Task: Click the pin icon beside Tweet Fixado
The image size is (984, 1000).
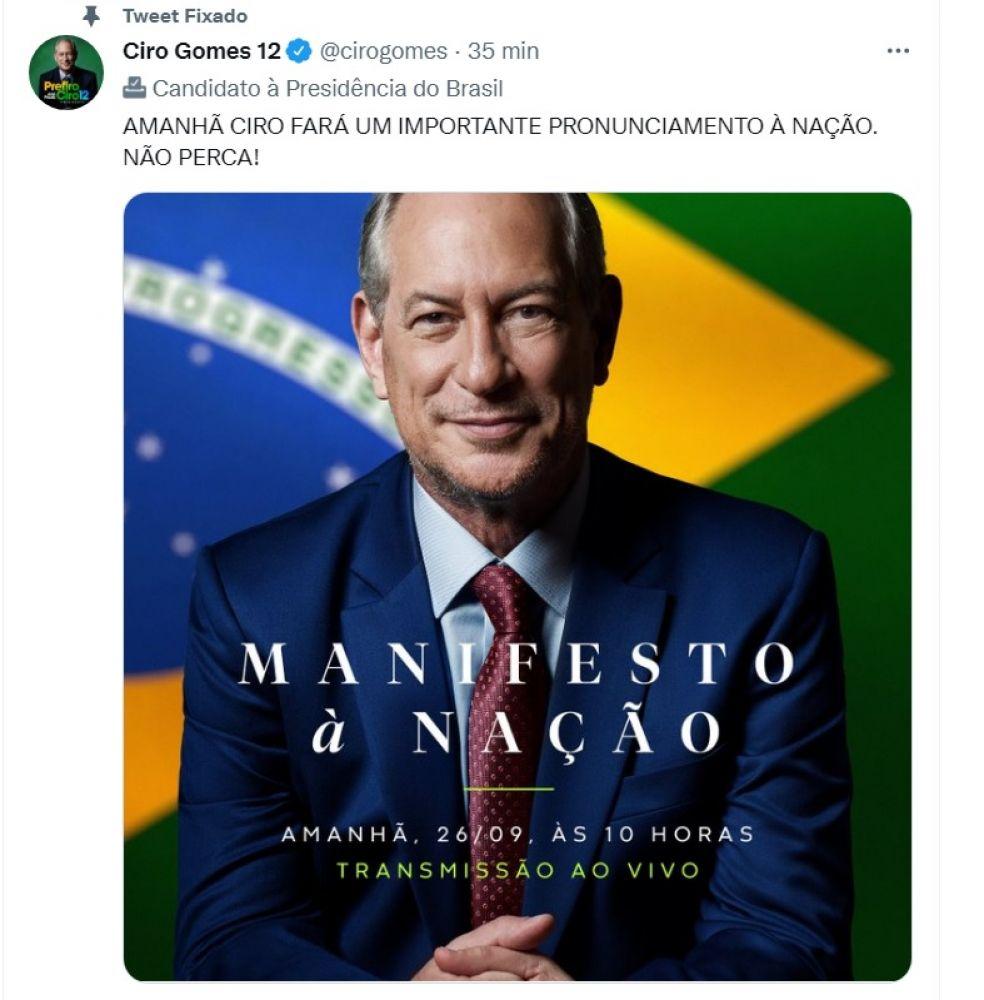Action: coord(91,16)
